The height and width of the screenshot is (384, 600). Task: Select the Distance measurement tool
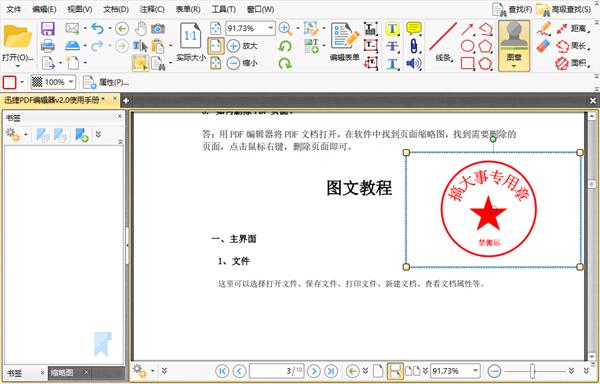[x=573, y=28]
